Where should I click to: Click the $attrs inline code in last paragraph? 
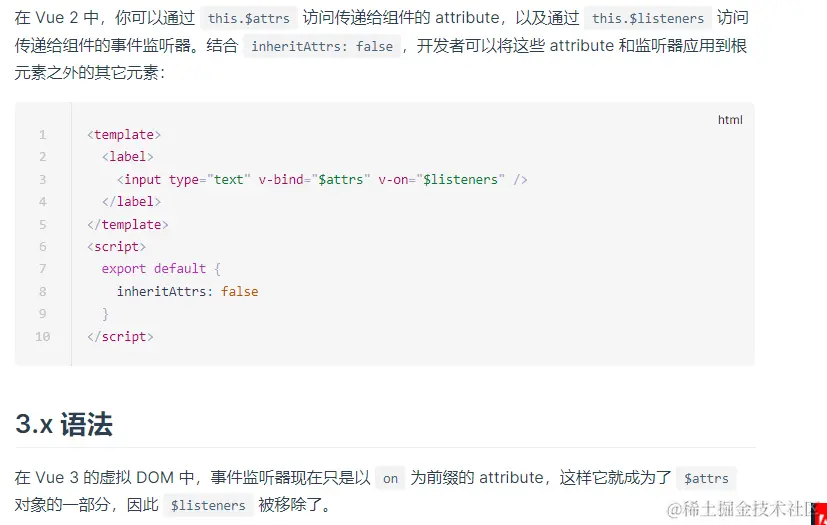pos(706,479)
